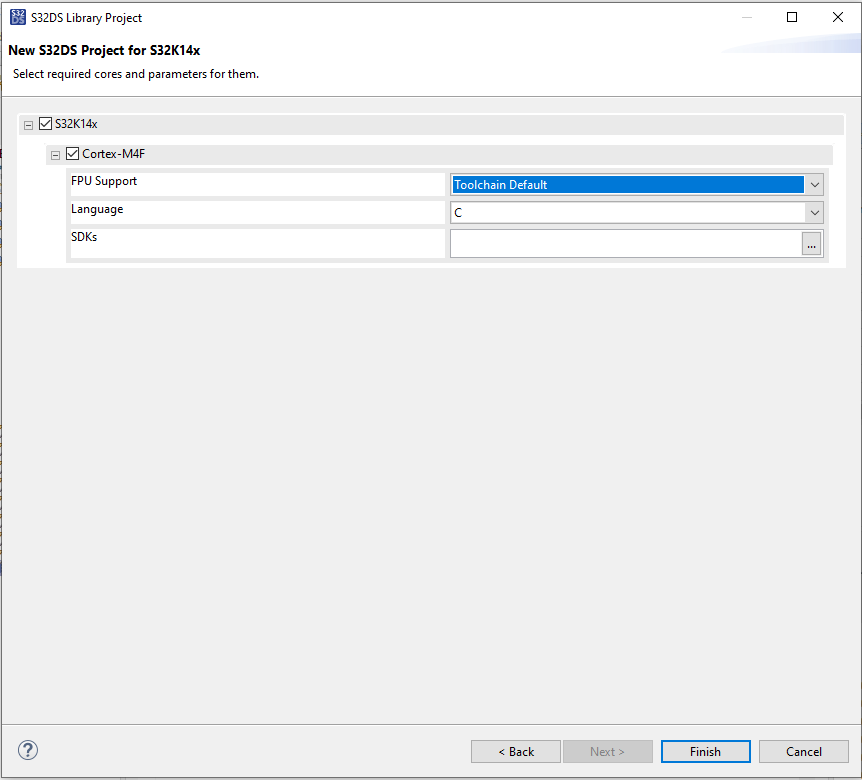
Task: Open the help question mark icon
Action: pyautogui.click(x=28, y=750)
